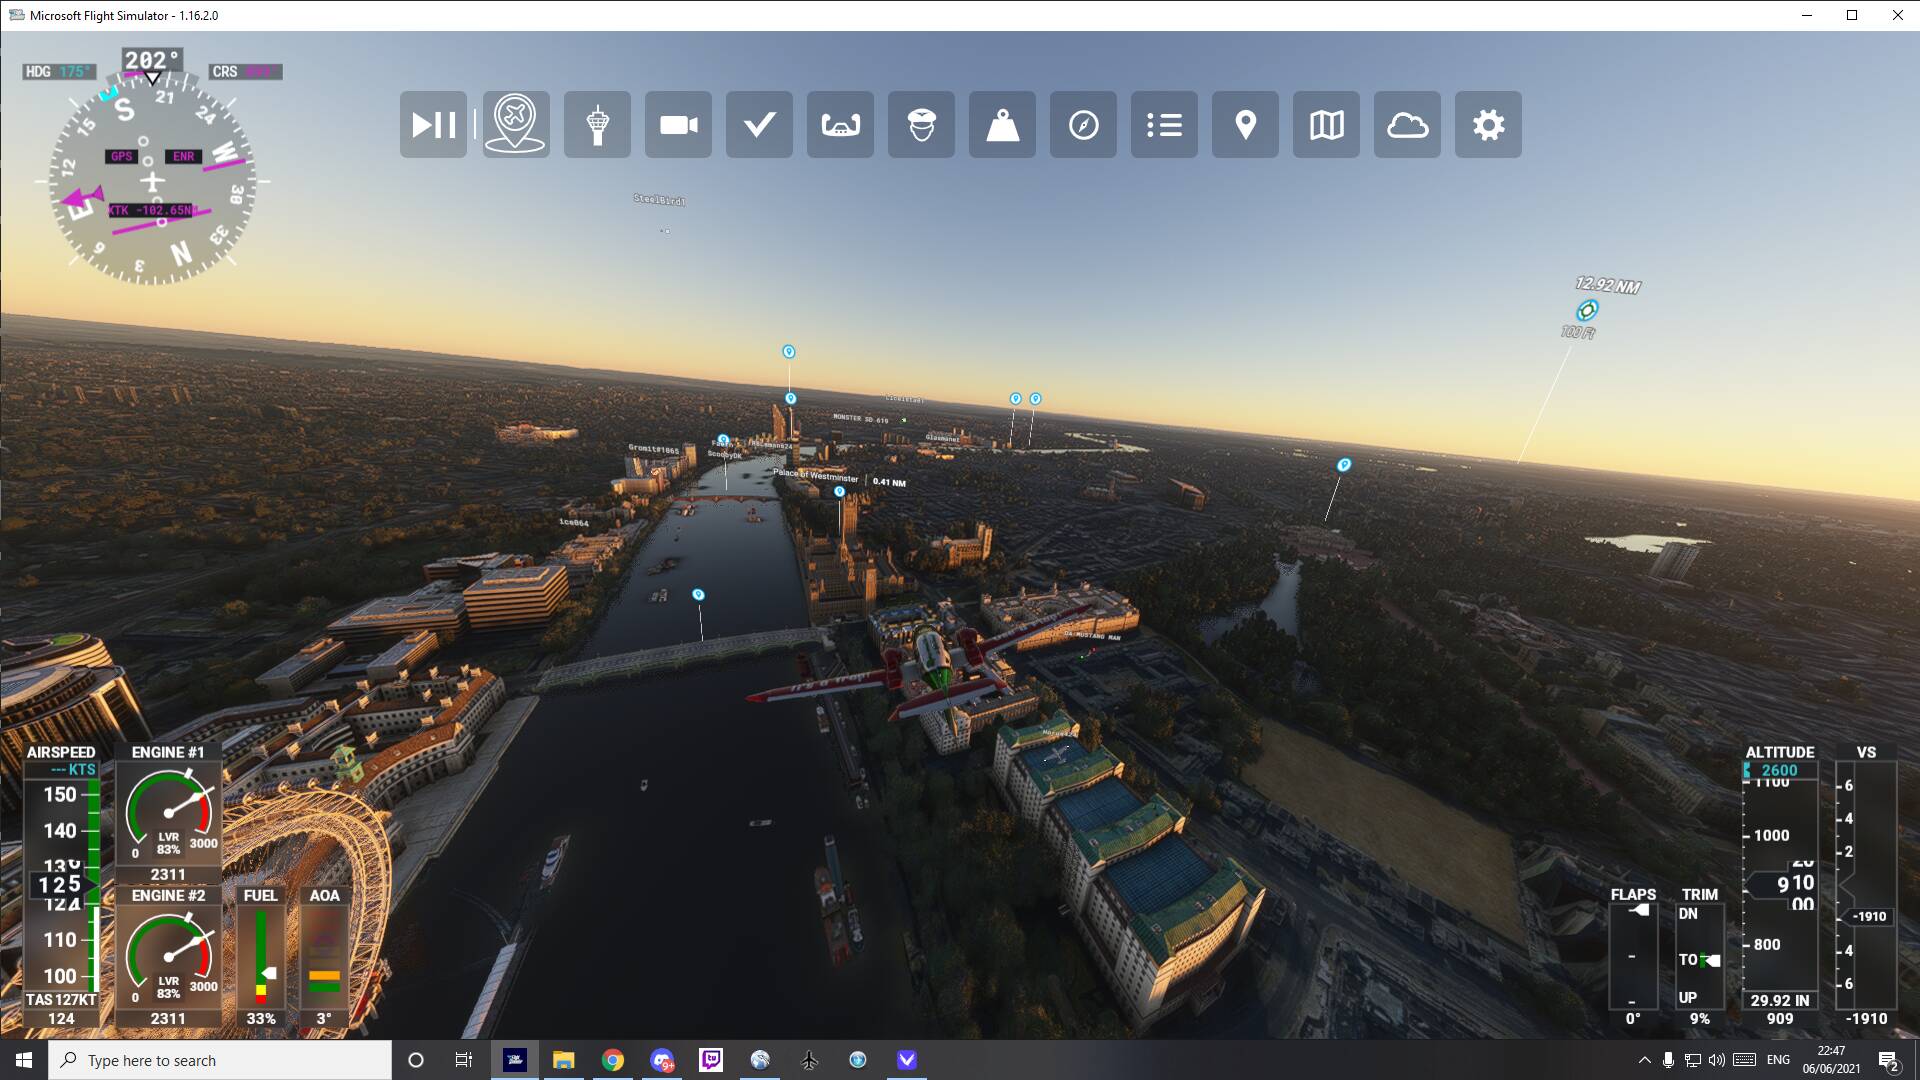
Task: Open the ATC control tower panel
Action: point(597,125)
